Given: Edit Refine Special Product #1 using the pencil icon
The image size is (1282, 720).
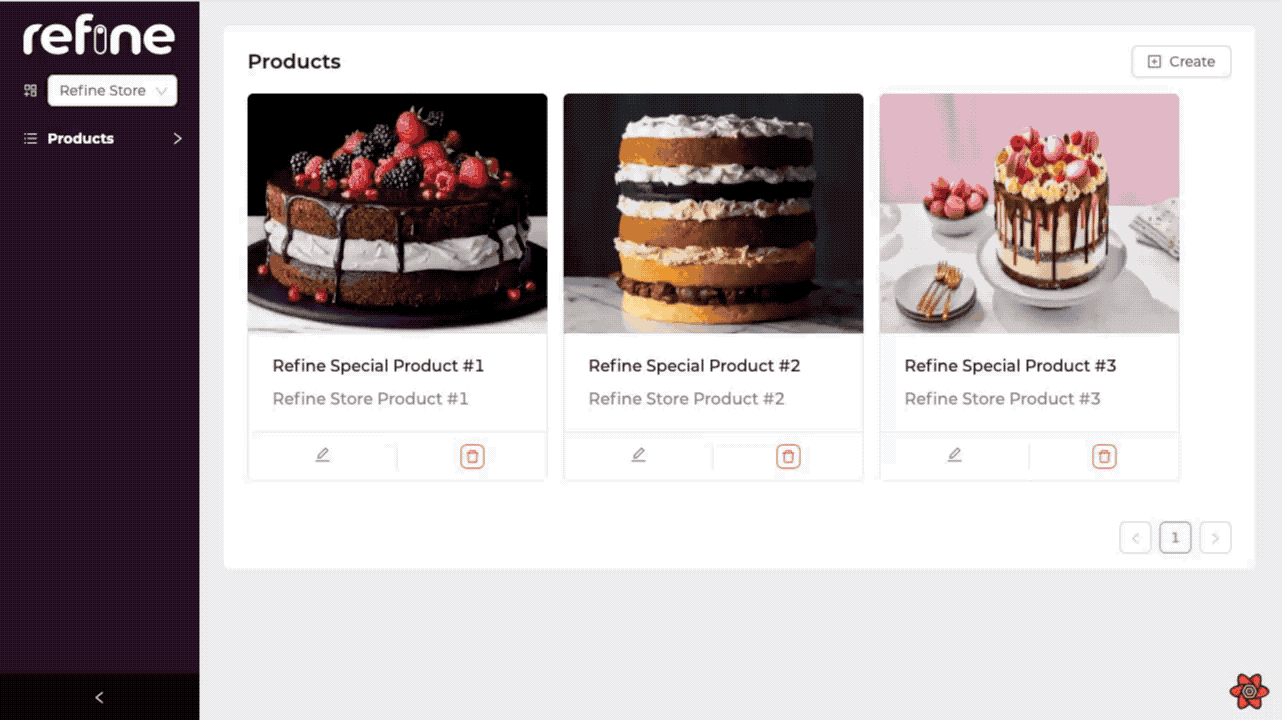Looking at the screenshot, I should pyautogui.click(x=322, y=456).
